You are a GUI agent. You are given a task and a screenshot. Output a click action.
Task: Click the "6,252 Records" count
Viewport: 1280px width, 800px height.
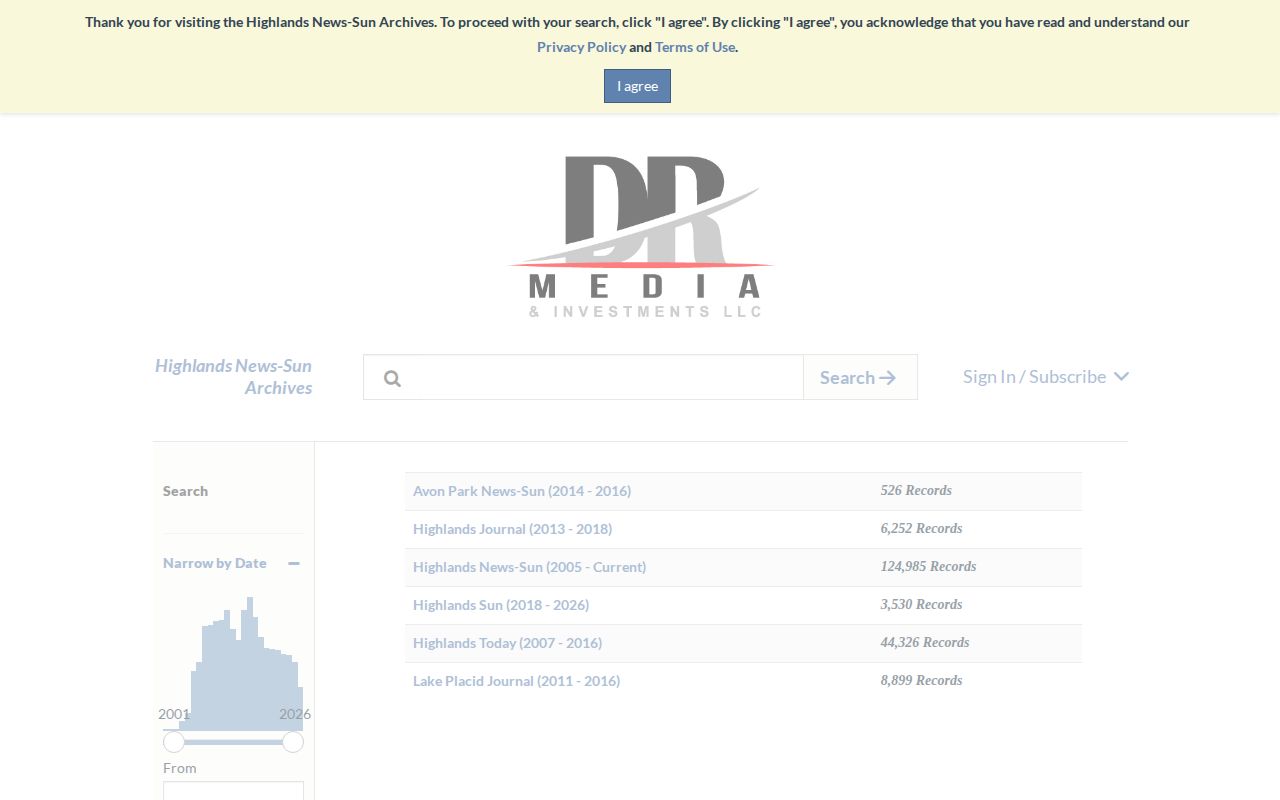coord(921,529)
